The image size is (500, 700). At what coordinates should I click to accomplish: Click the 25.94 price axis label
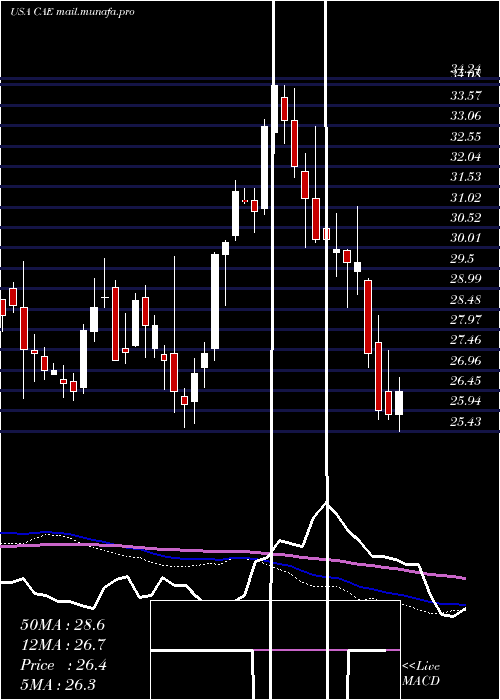tap(466, 401)
